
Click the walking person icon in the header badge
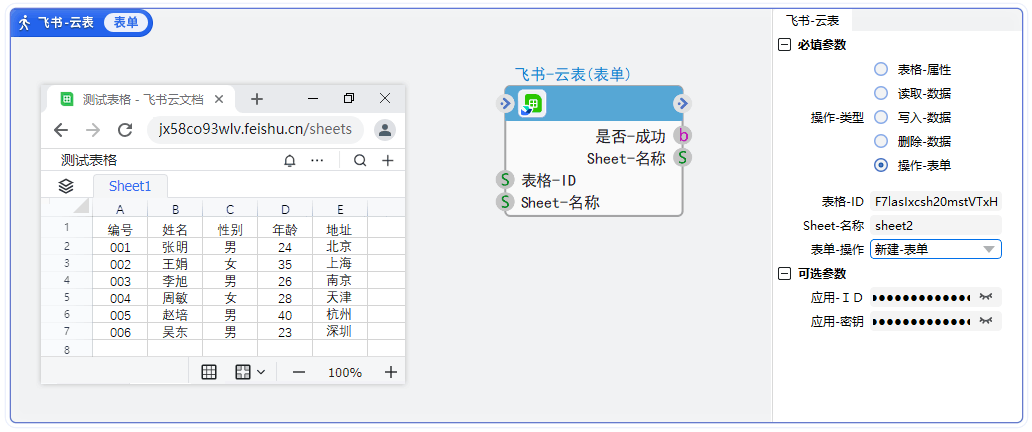tap(24, 23)
